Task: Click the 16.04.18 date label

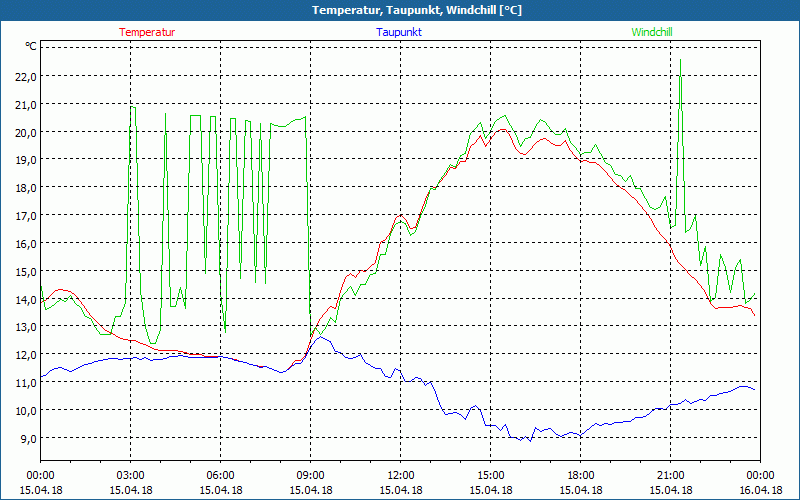Action: tap(760, 490)
